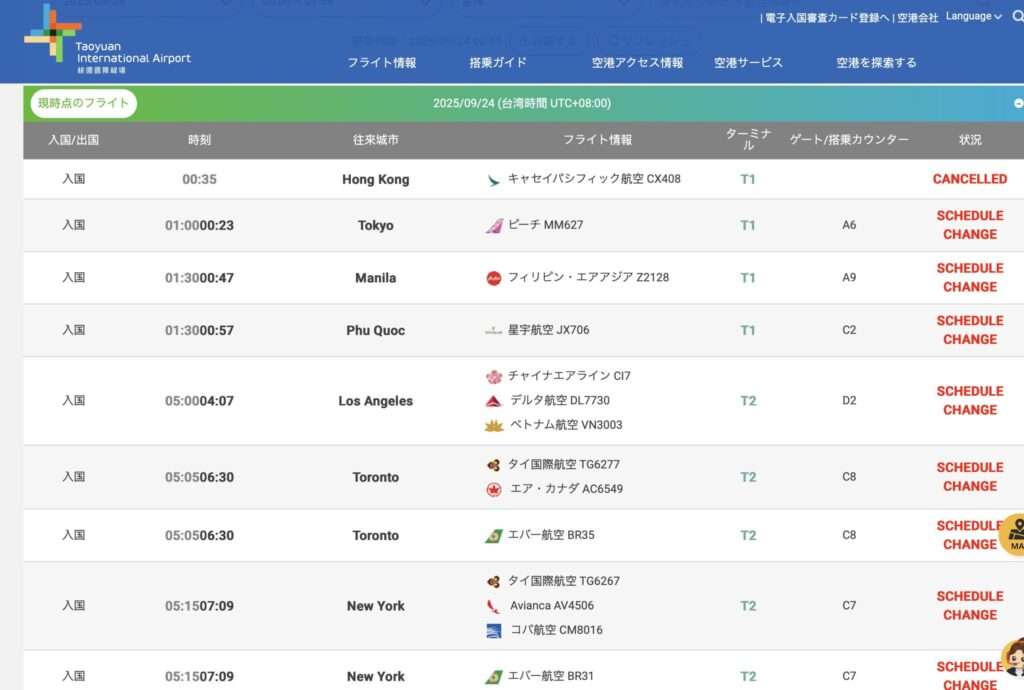Click the エバー航空 BR35 flight text
This screenshot has height=690, width=1024.
click(551, 535)
